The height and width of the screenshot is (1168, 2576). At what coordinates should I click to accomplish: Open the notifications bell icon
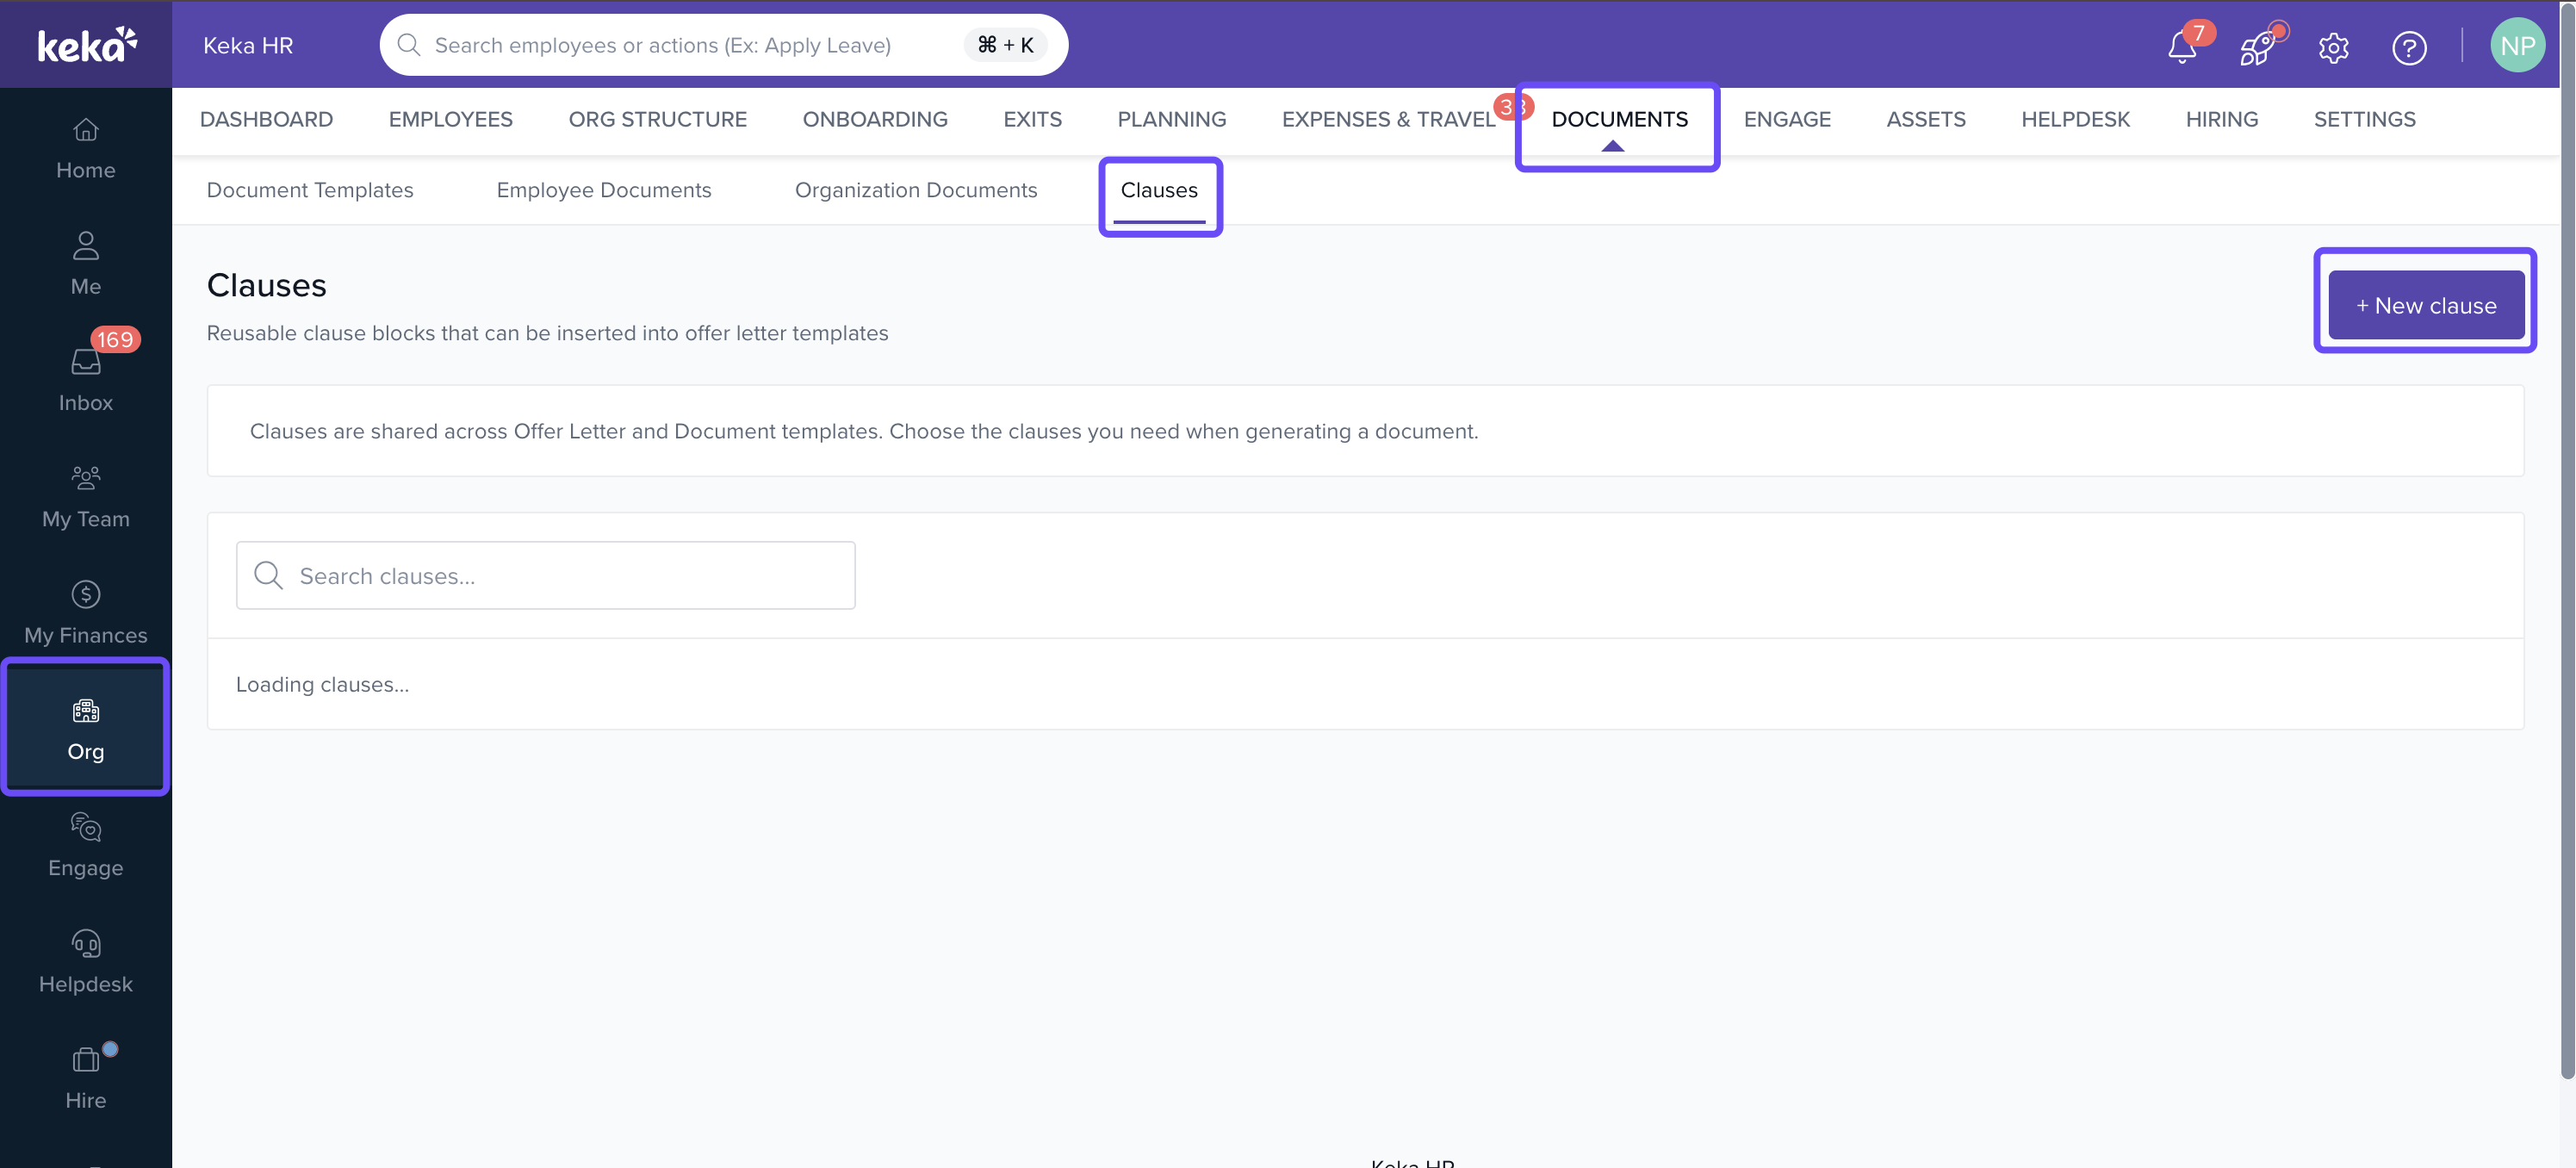(2182, 47)
